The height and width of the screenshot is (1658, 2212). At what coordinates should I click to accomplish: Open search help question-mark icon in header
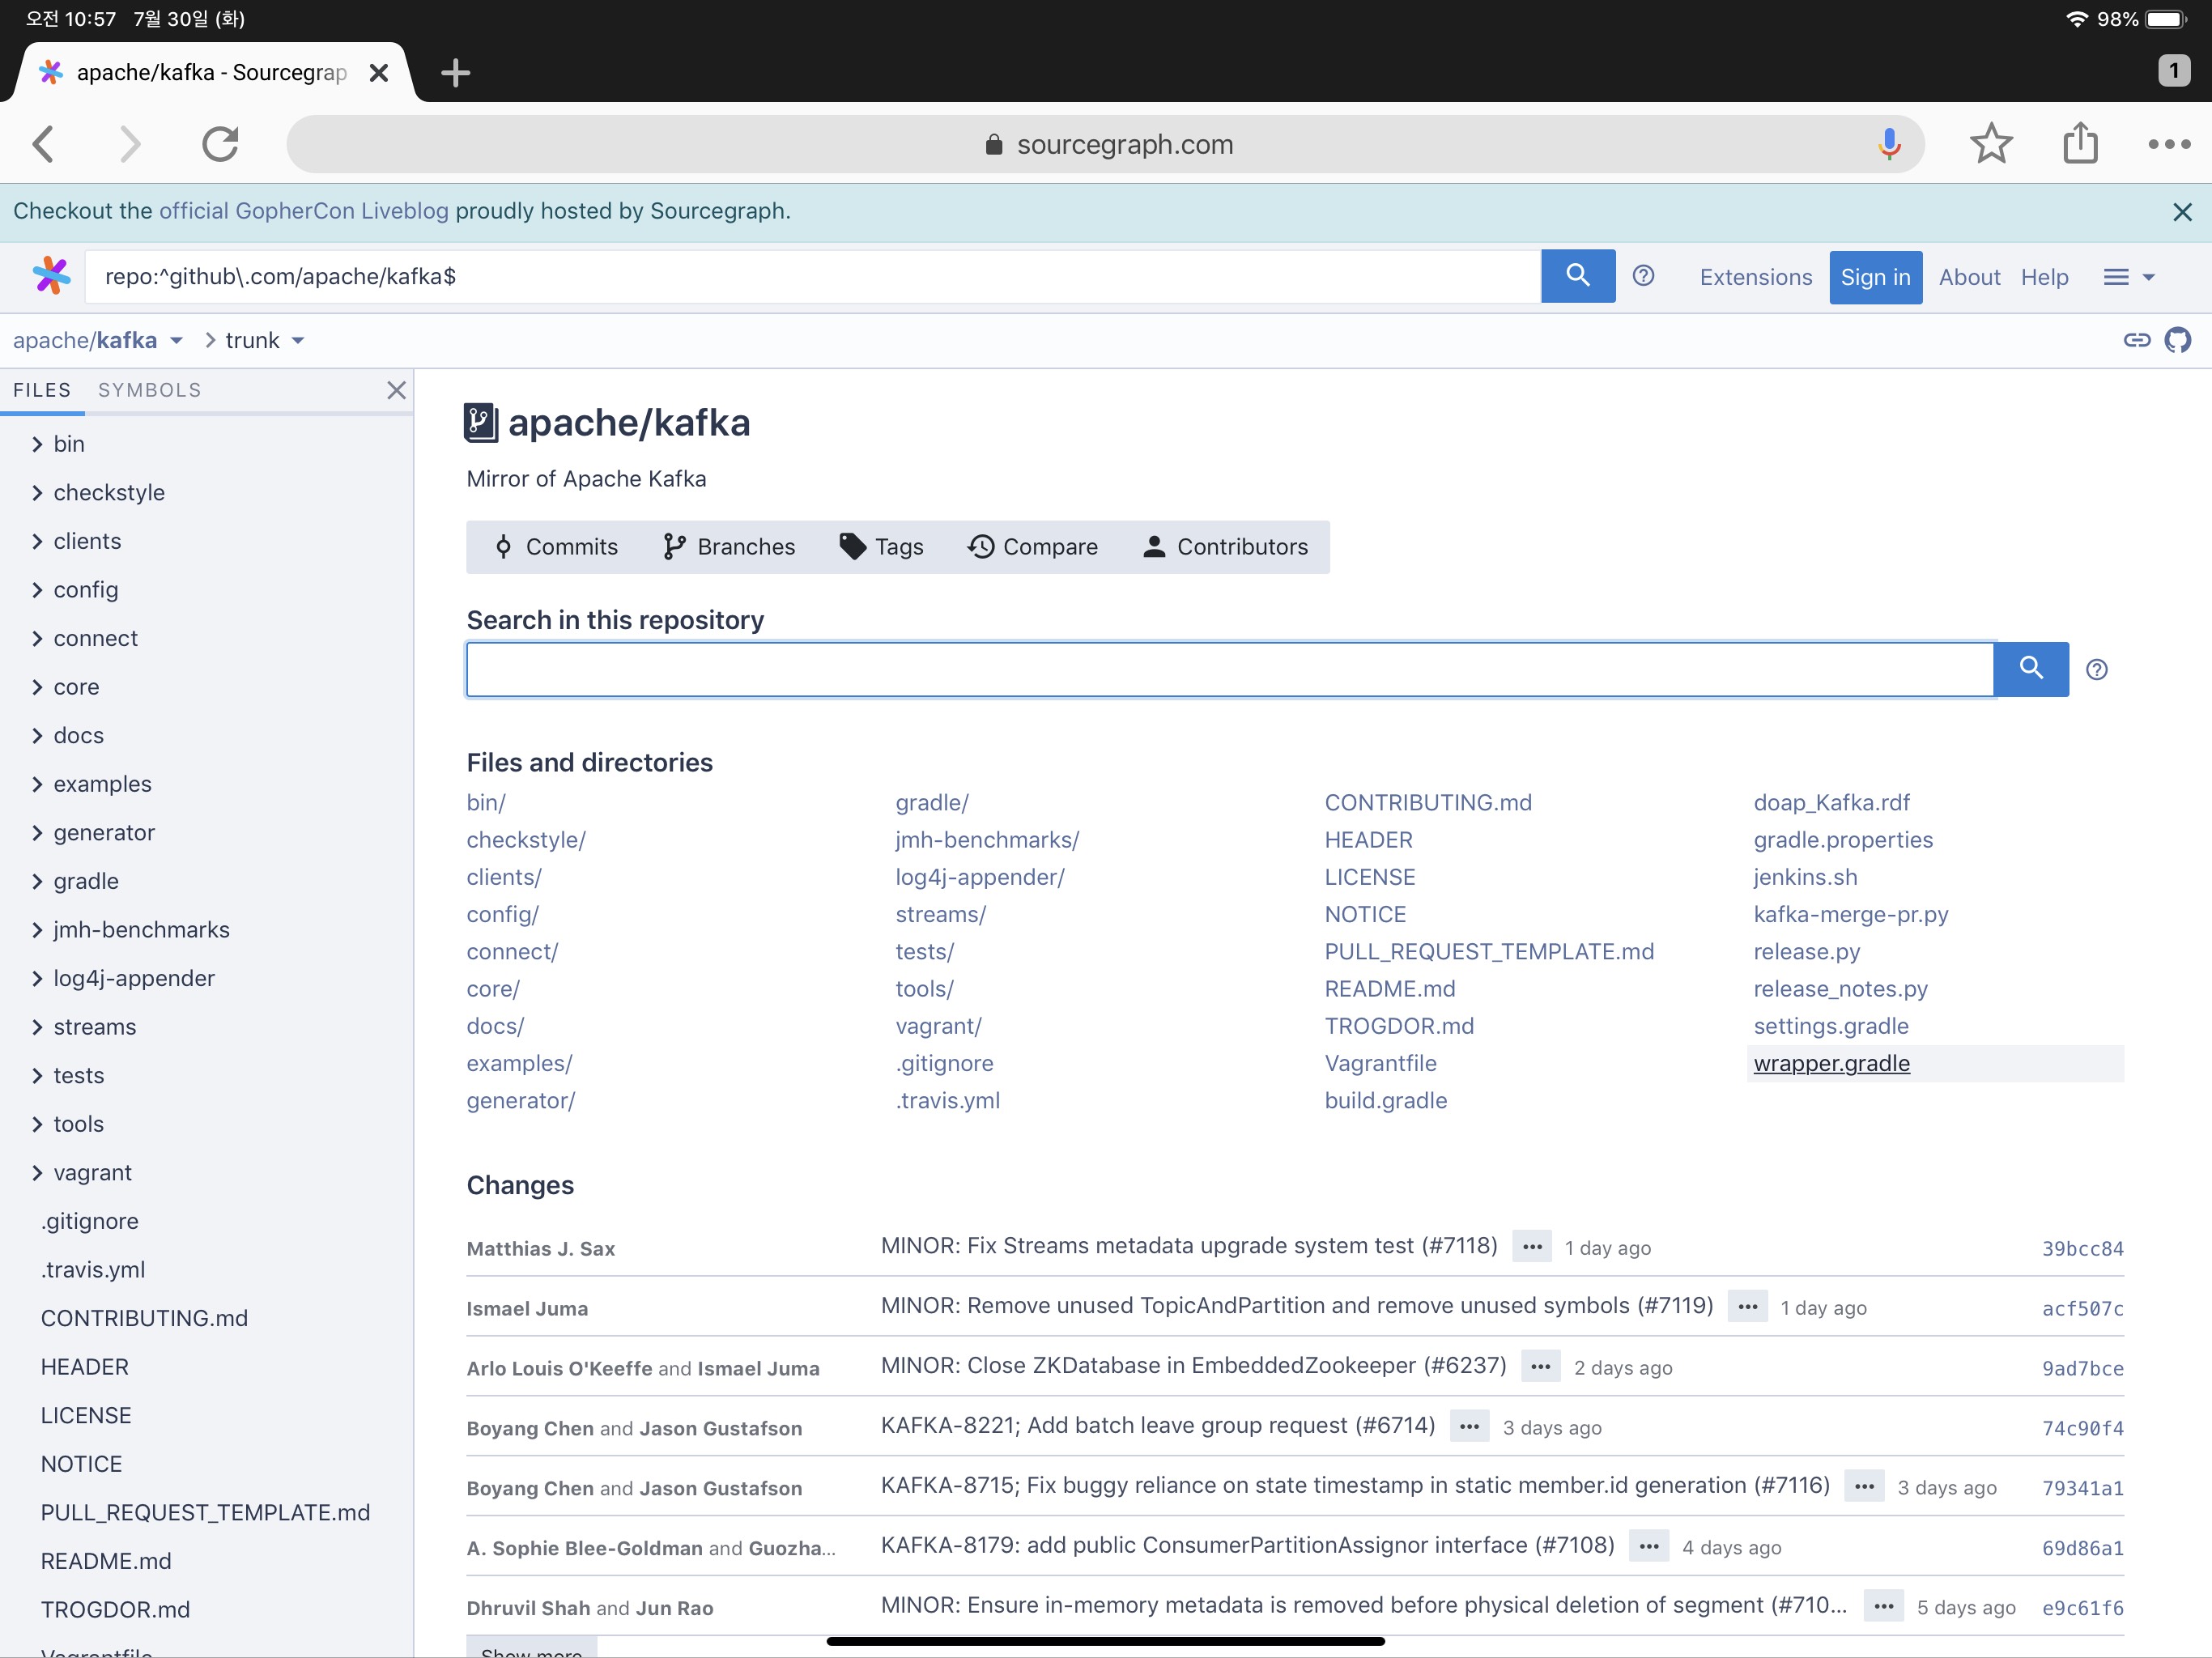(x=1643, y=276)
